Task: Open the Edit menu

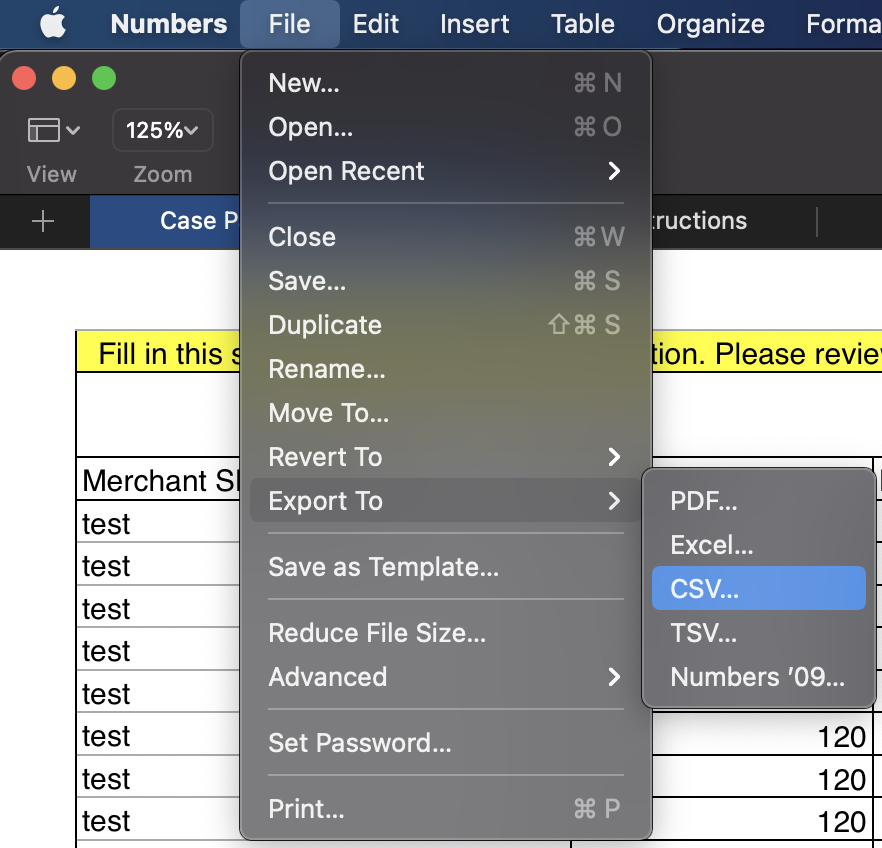Action: (x=376, y=24)
